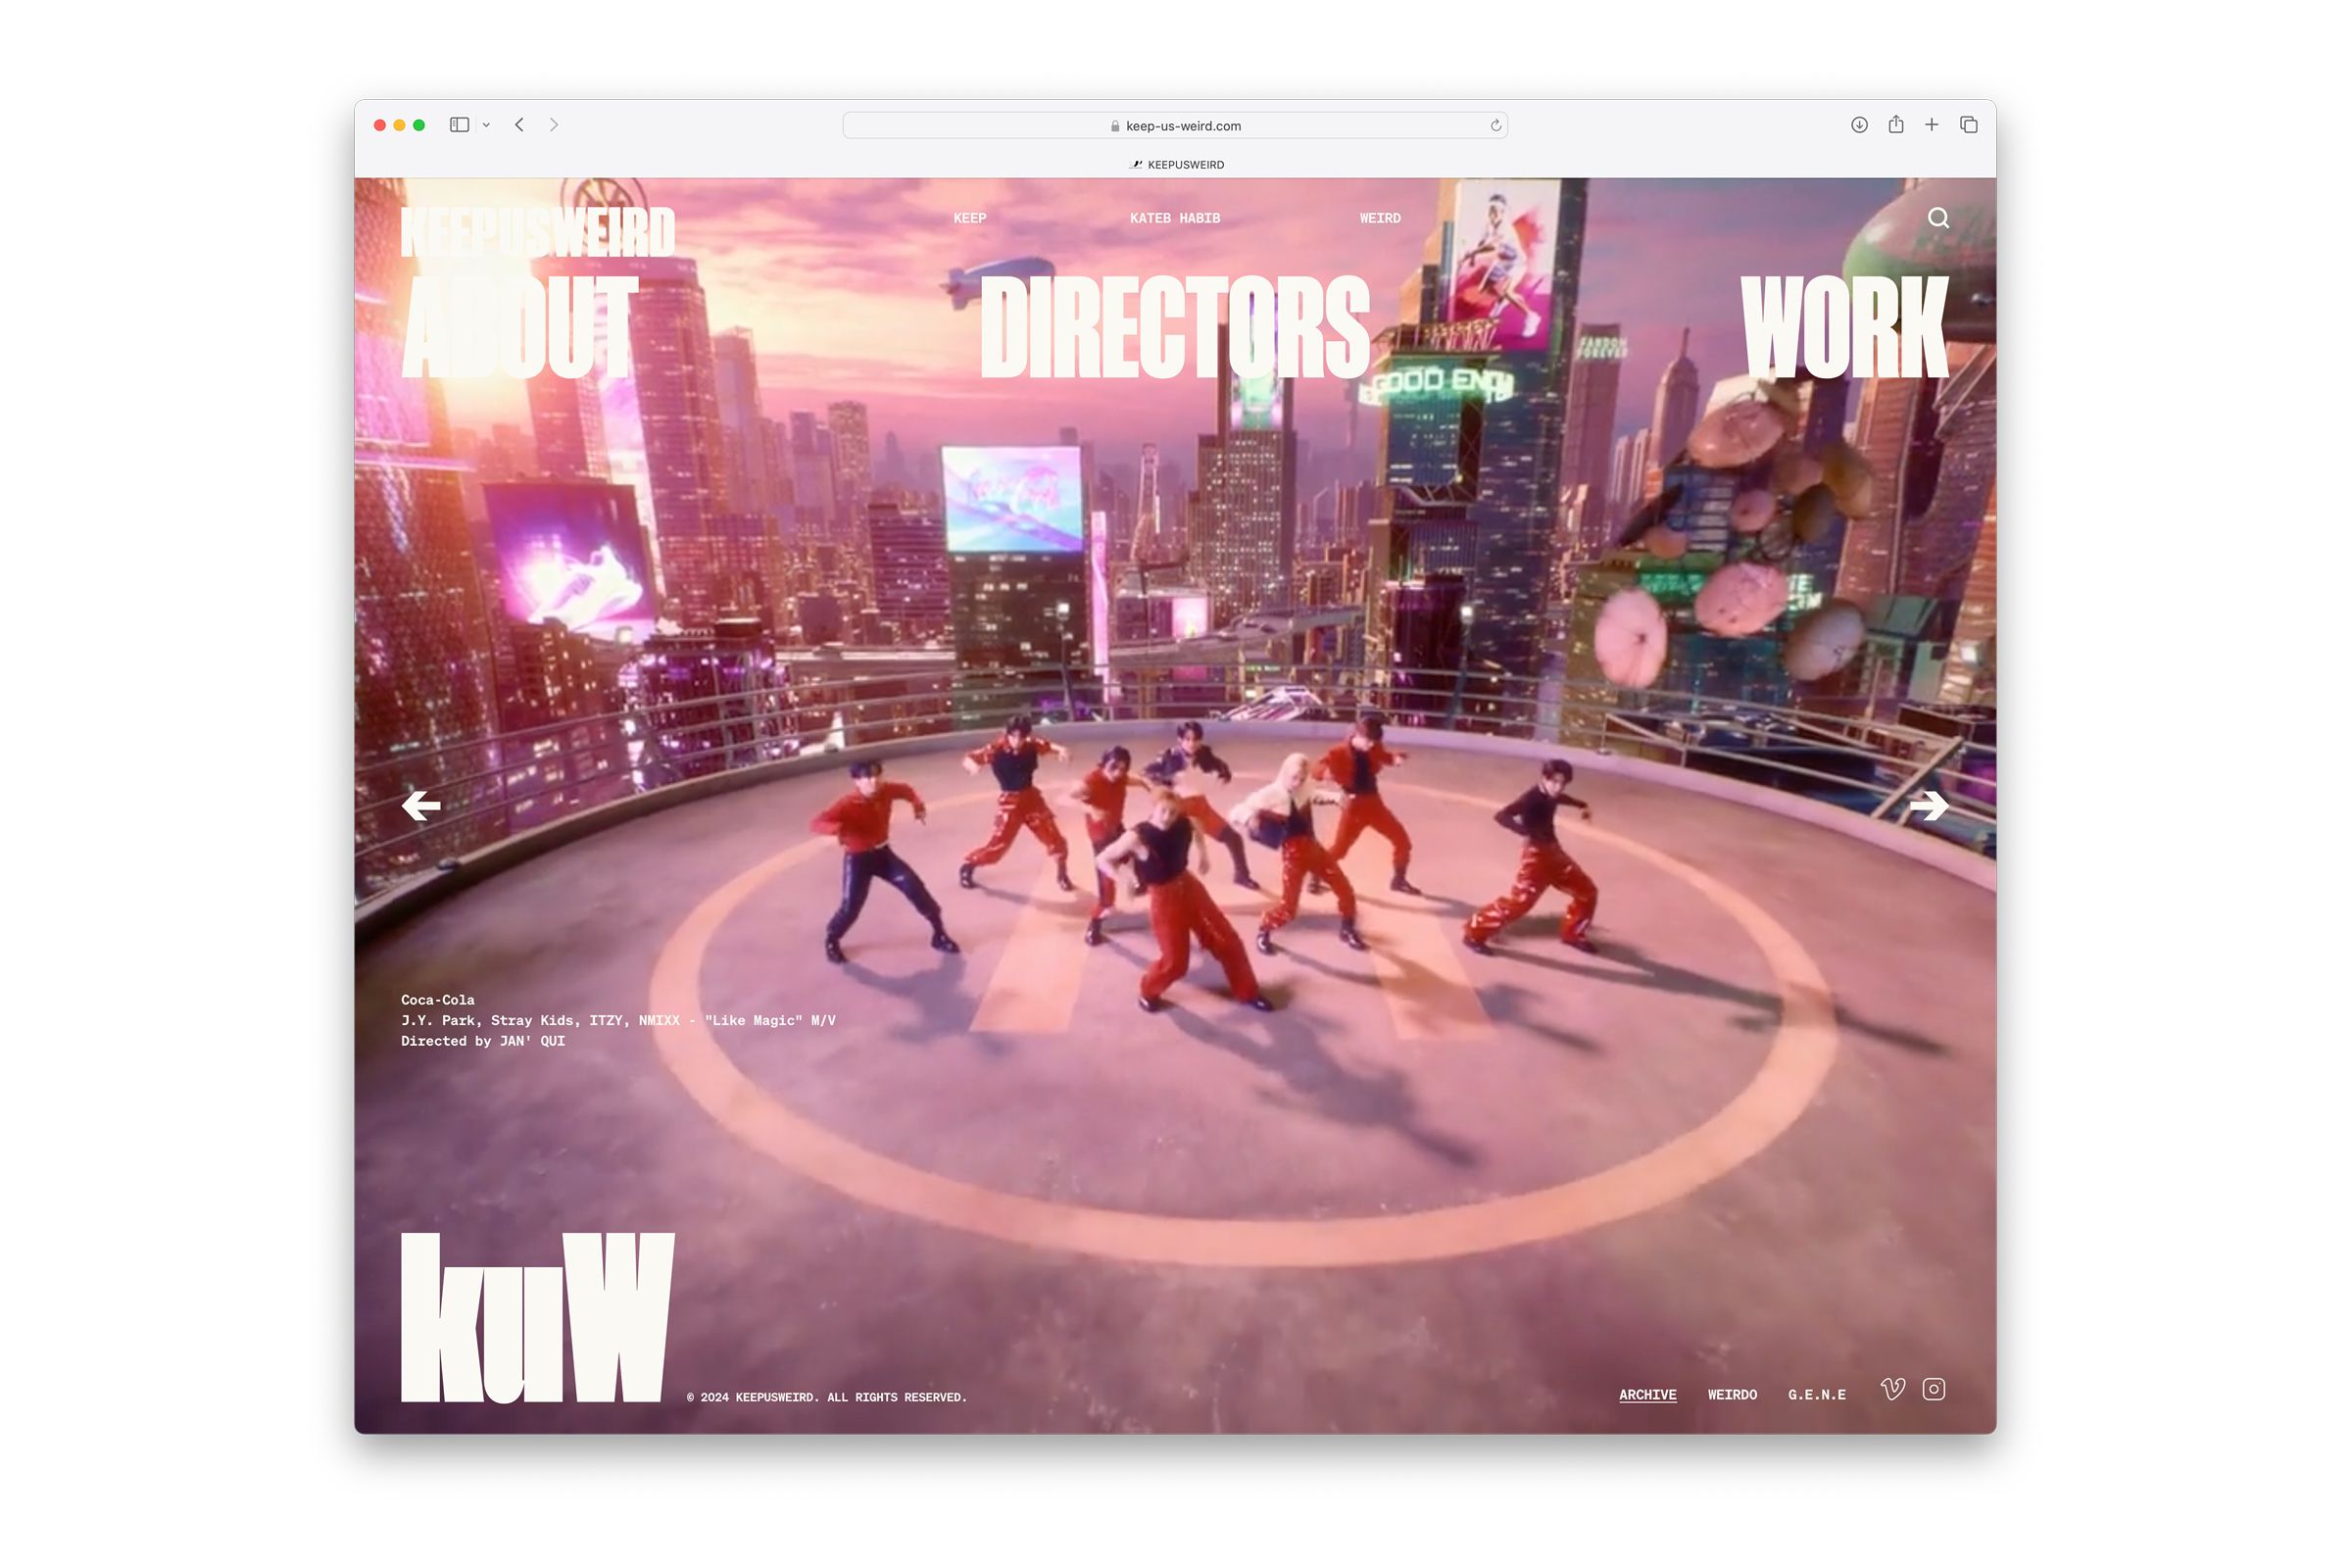The width and height of the screenshot is (2352, 1568).
Task: Click the G.E.N.E footer link
Action: point(1816,1394)
